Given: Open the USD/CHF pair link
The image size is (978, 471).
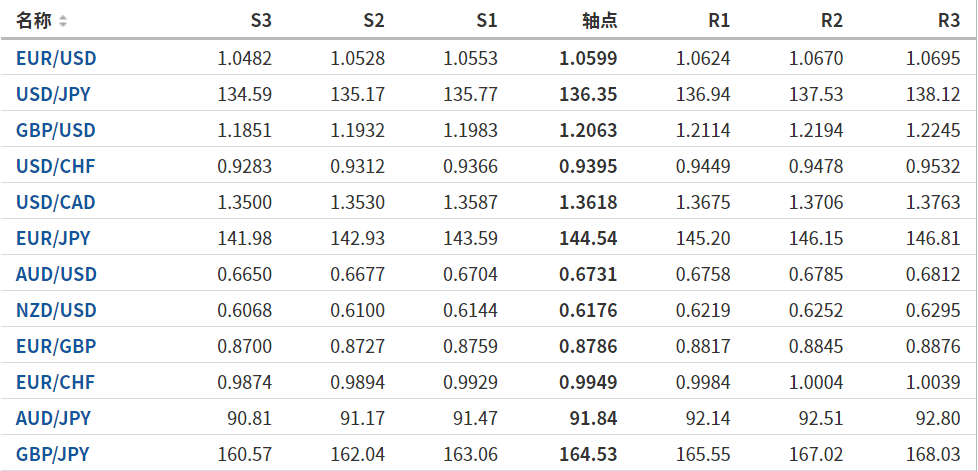Looking at the screenshot, I should (x=56, y=166).
